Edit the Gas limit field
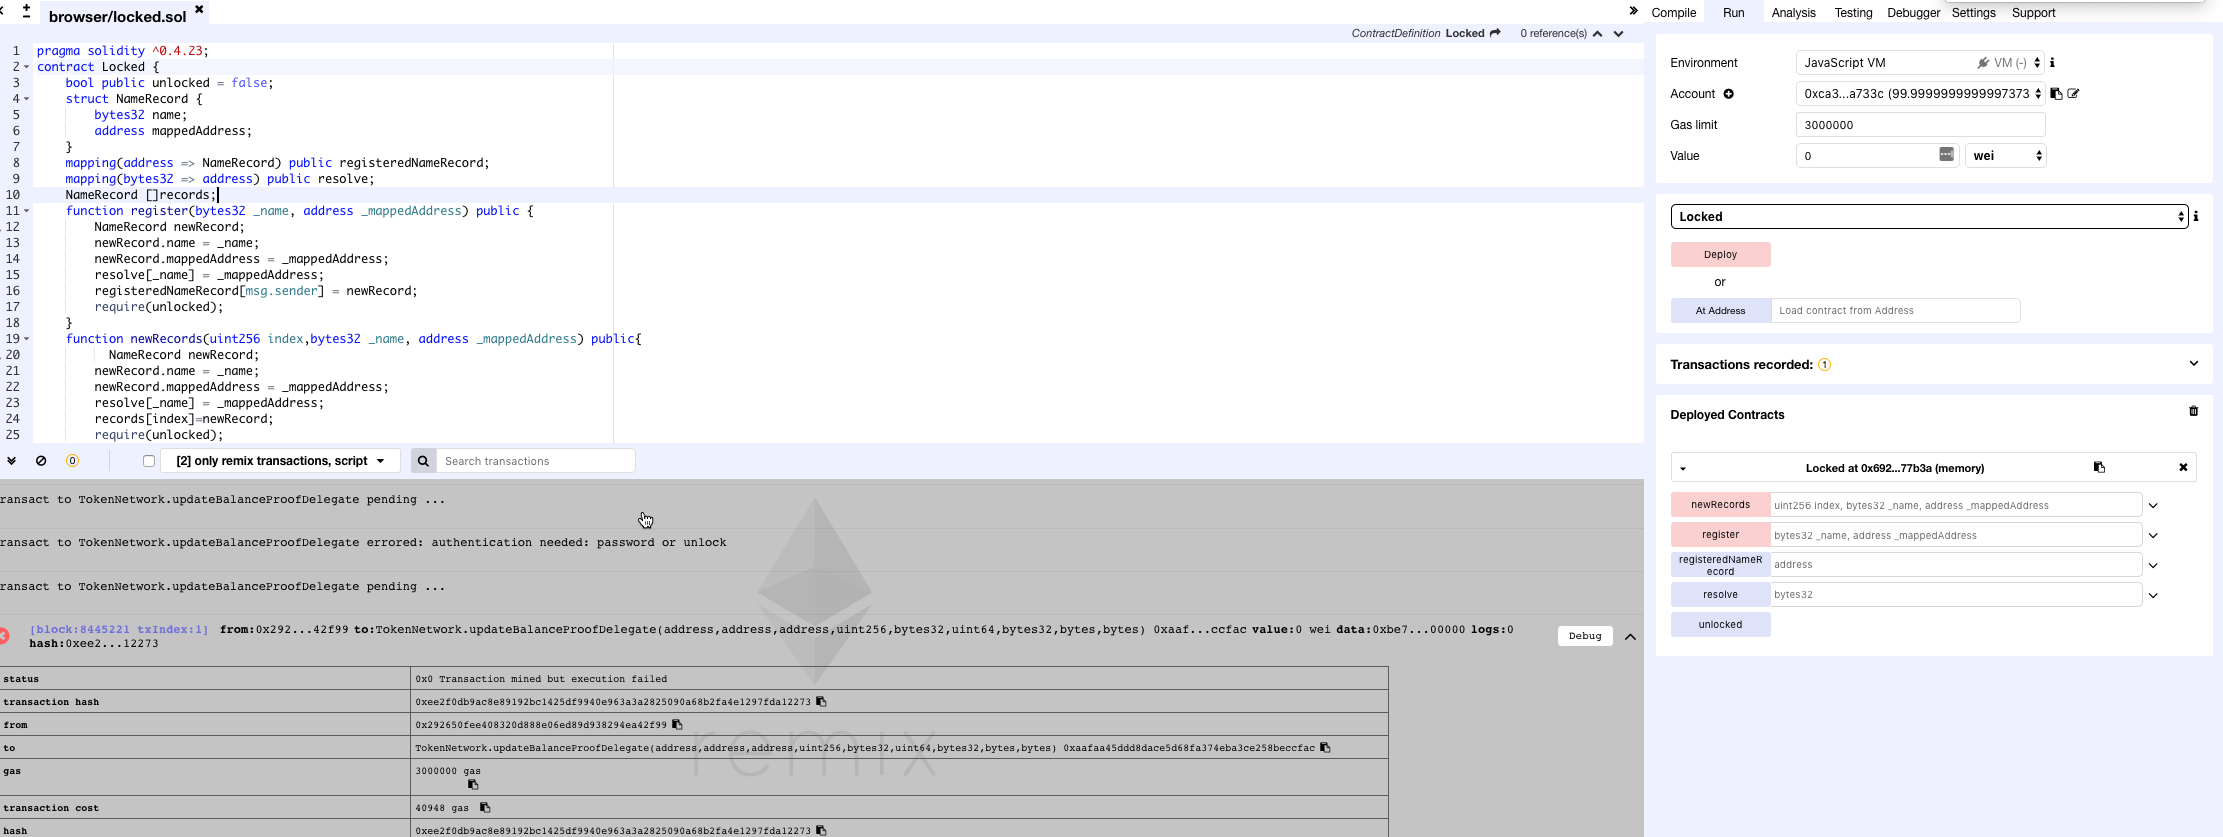The image size is (2223, 837). click(x=1920, y=124)
